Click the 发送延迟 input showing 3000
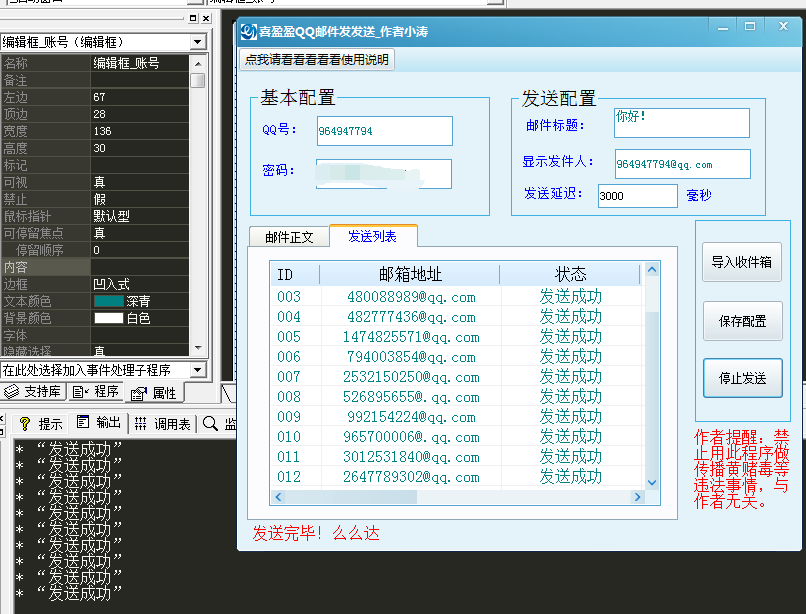The image size is (806, 614). [637, 196]
